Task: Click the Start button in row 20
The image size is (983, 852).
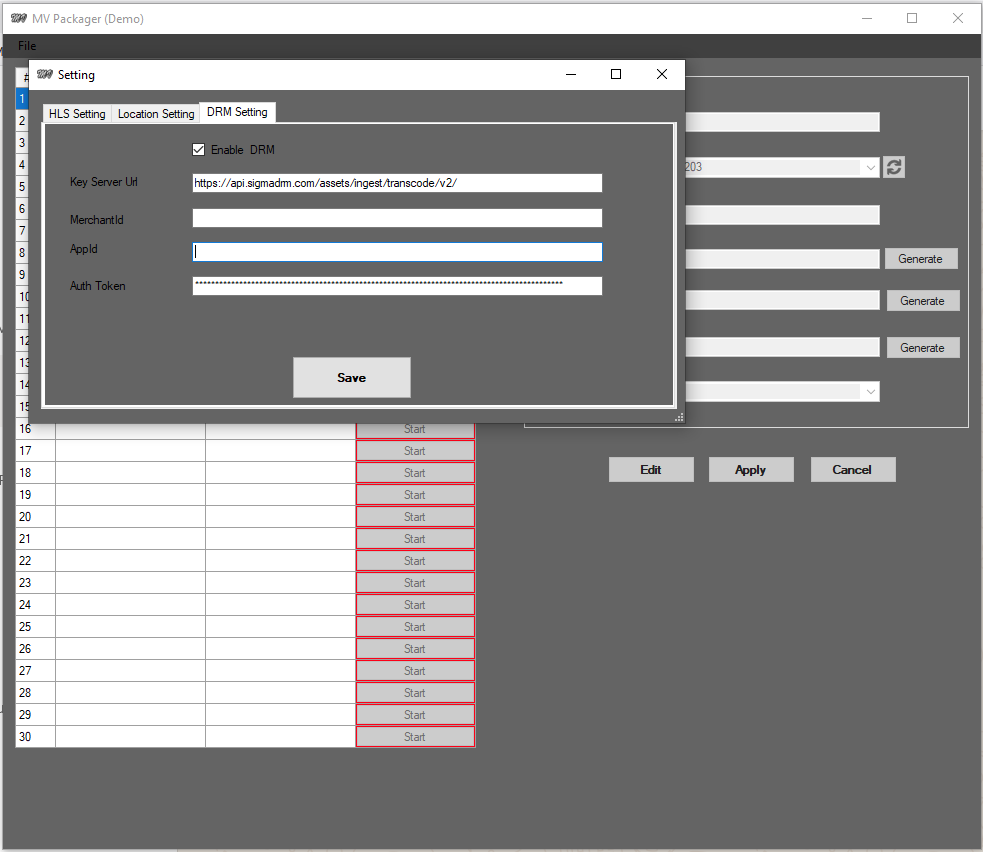Action: point(415,517)
